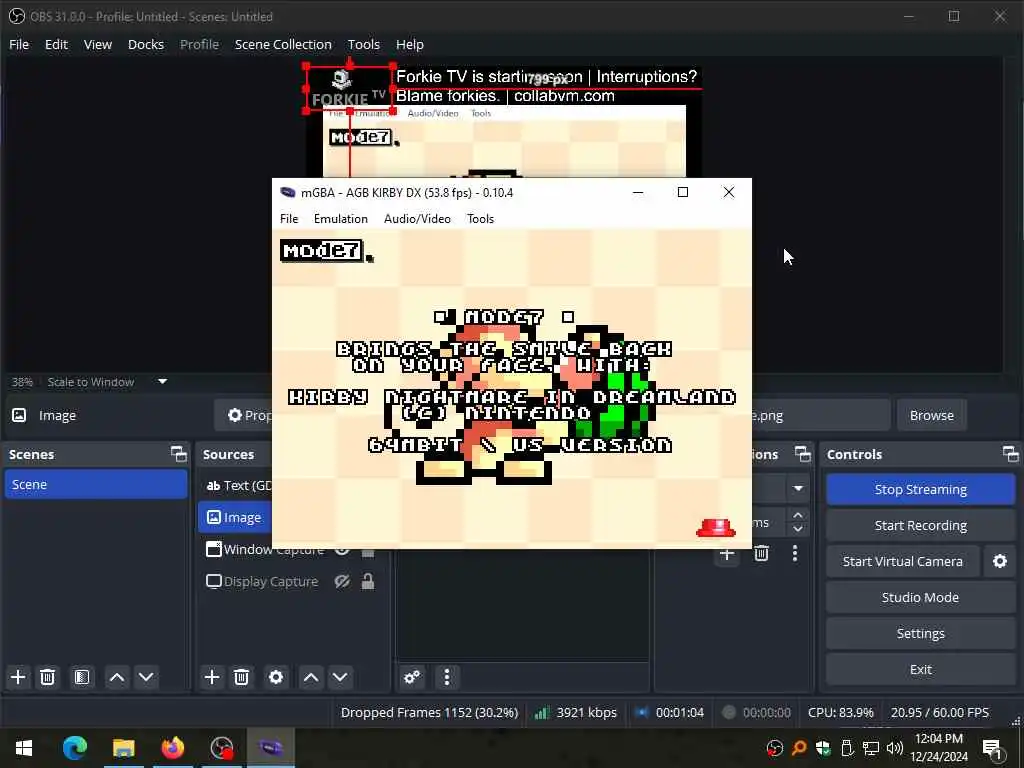
Task: Open mGBA Emulation menu
Action: pos(340,219)
